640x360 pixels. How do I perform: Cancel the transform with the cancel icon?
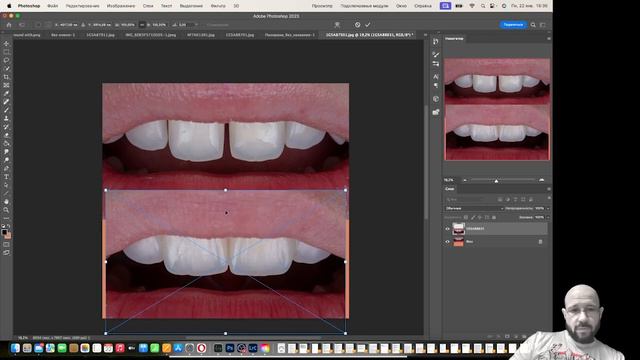(358, 25)
